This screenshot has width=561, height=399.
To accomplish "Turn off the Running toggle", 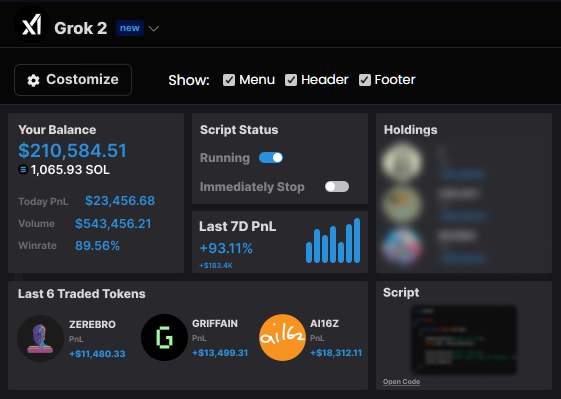I will [x=271, y=157].
